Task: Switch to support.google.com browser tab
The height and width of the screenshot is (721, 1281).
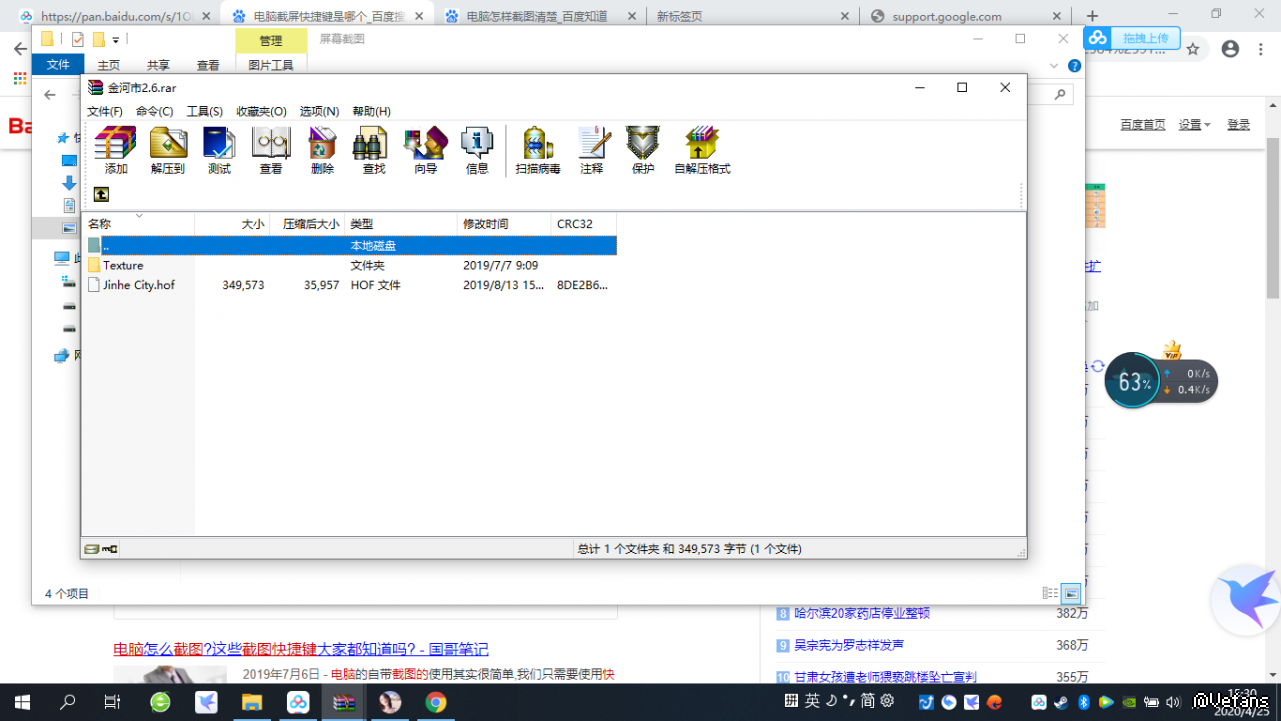Action: click(946, 16)
